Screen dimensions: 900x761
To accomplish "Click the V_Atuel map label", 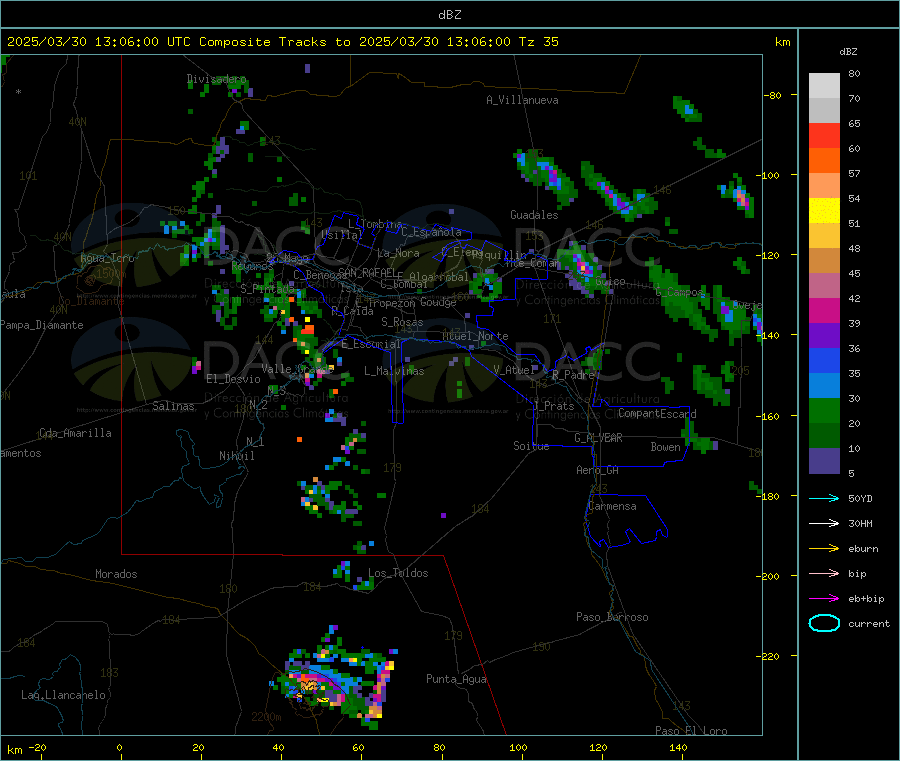I will point(514,370).
